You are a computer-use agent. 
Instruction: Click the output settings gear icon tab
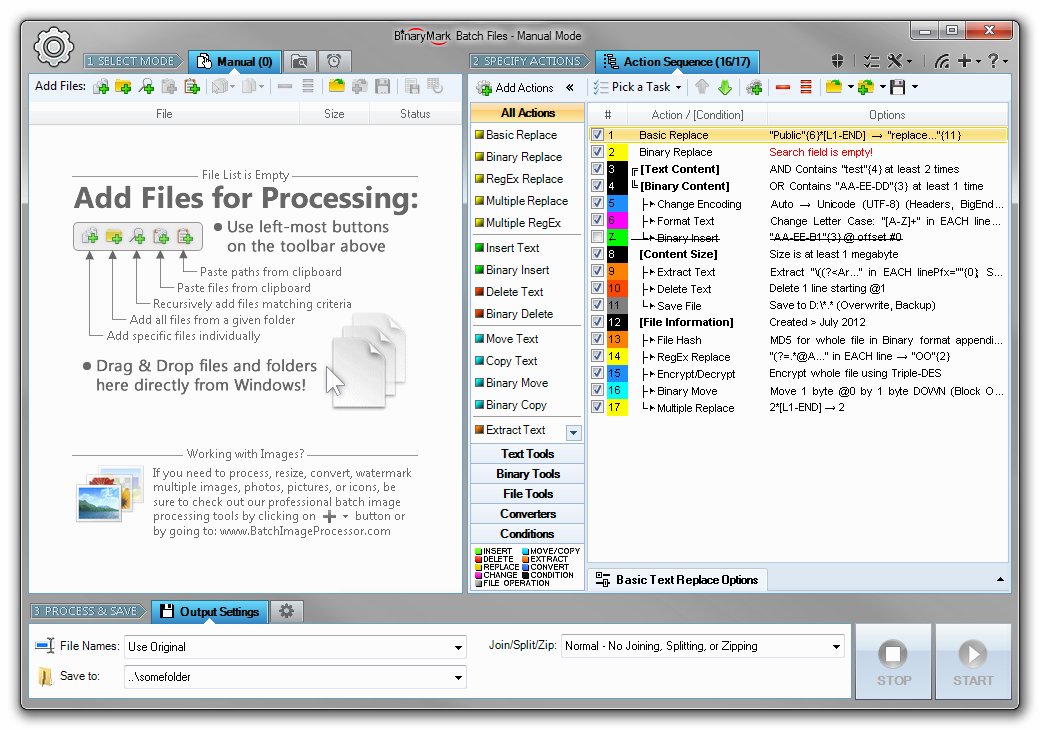[287, 611]
